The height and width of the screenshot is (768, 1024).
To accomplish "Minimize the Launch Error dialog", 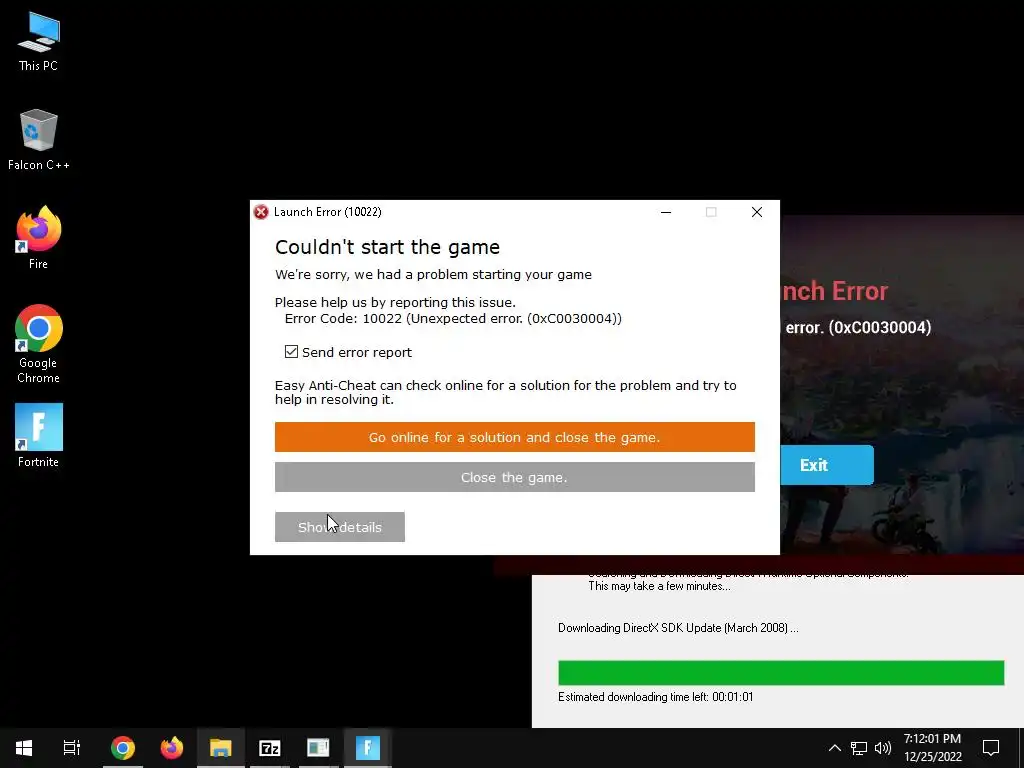I will 666,212.
